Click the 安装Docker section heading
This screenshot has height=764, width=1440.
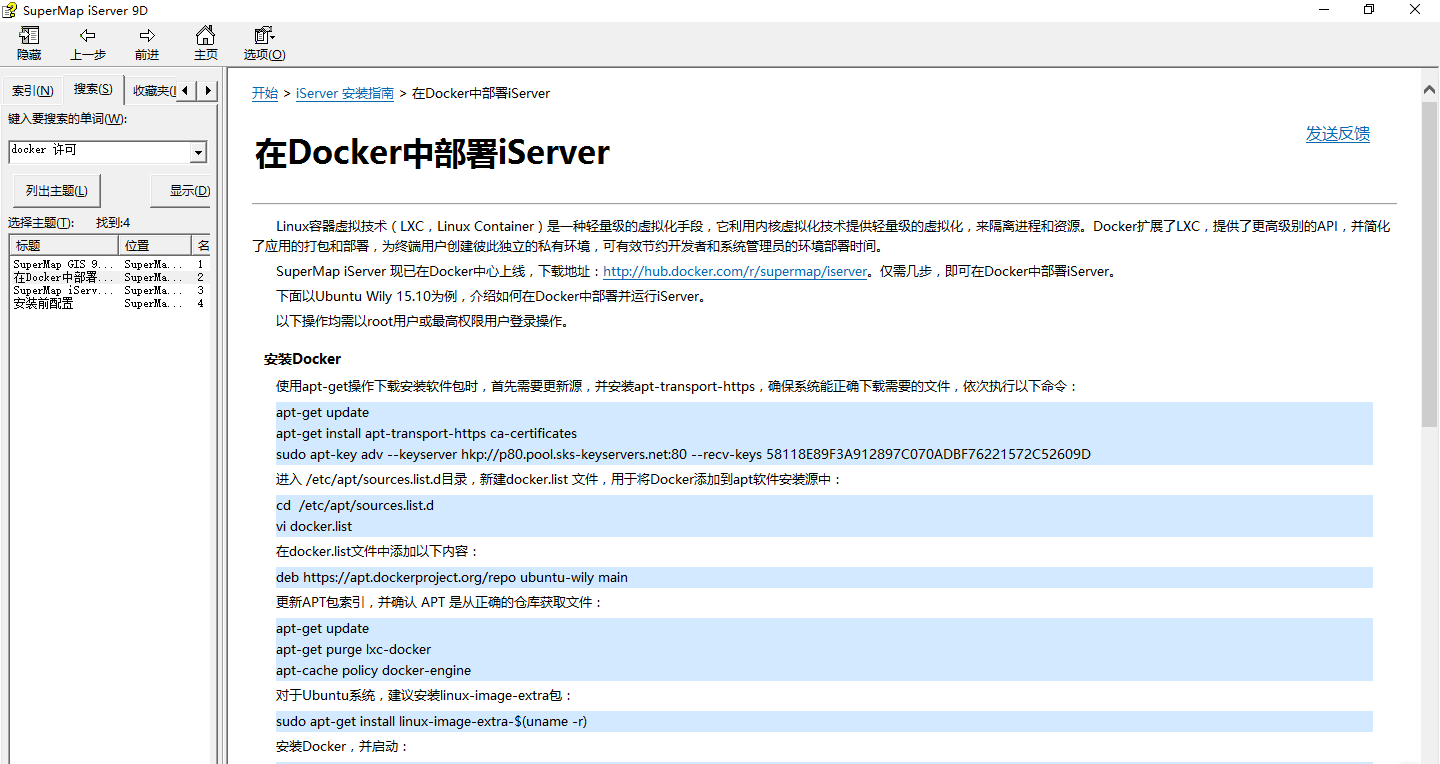[302, 359]
